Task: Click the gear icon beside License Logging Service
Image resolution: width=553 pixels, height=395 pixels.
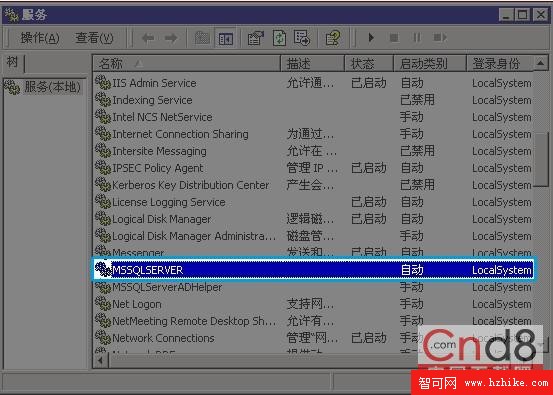Action: [x=103, y=202]
